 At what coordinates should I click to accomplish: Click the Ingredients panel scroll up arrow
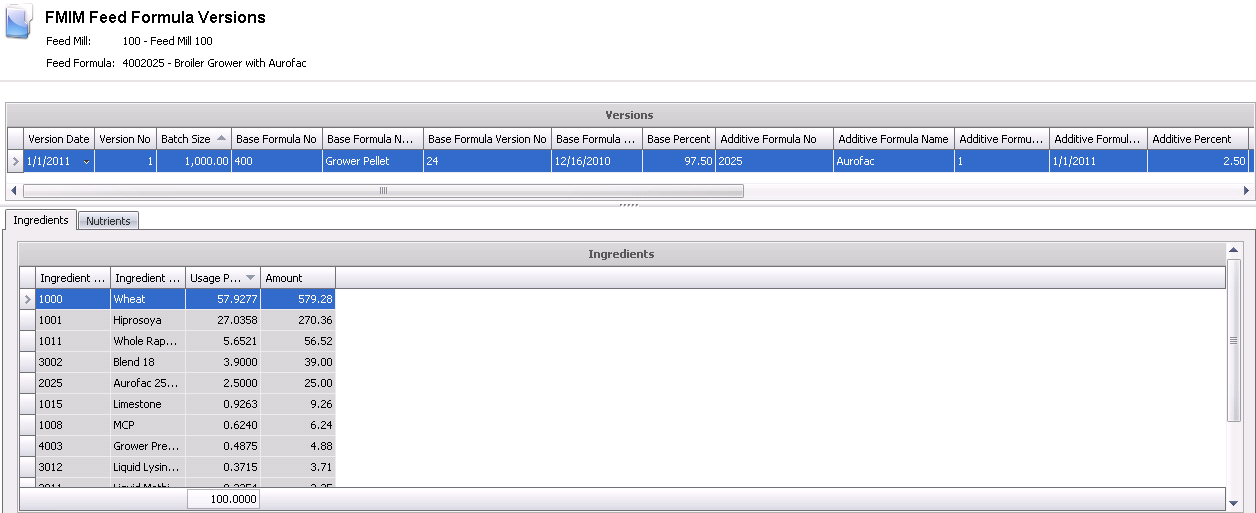1233,250
